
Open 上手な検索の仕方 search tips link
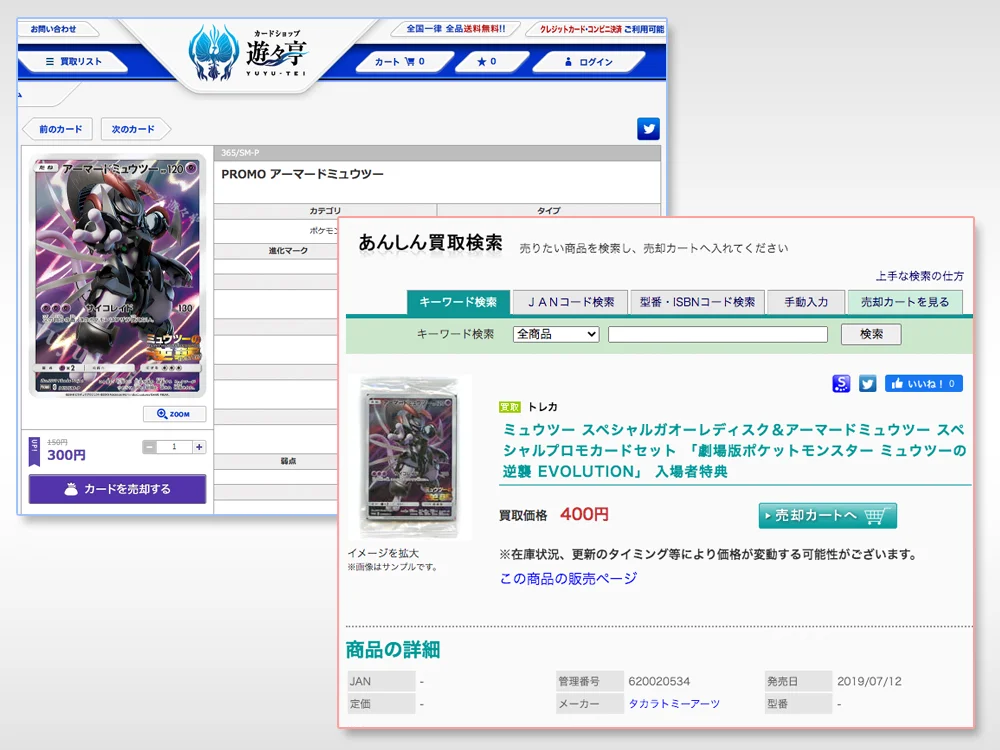click(x=920, y=276)
